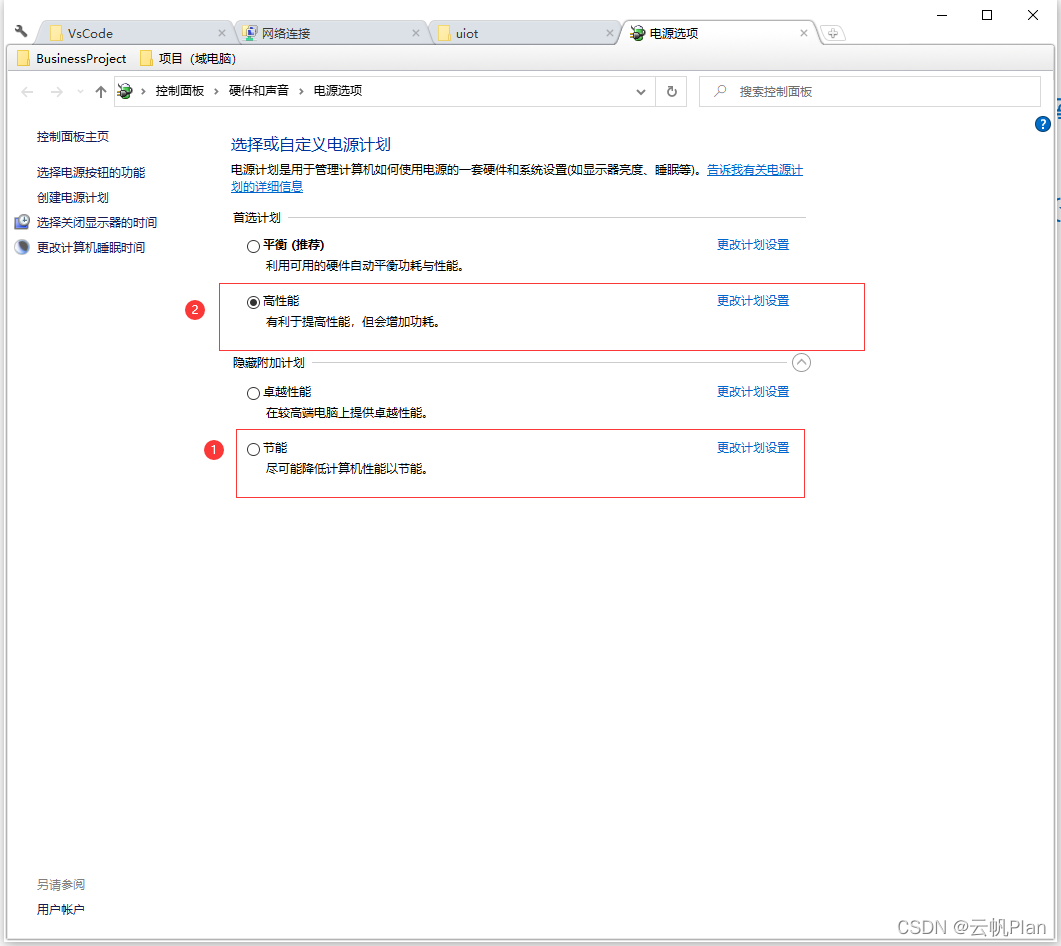1061x946 pixels.
Task: Open 创建电源计划 link
Action: click(72, 198)
